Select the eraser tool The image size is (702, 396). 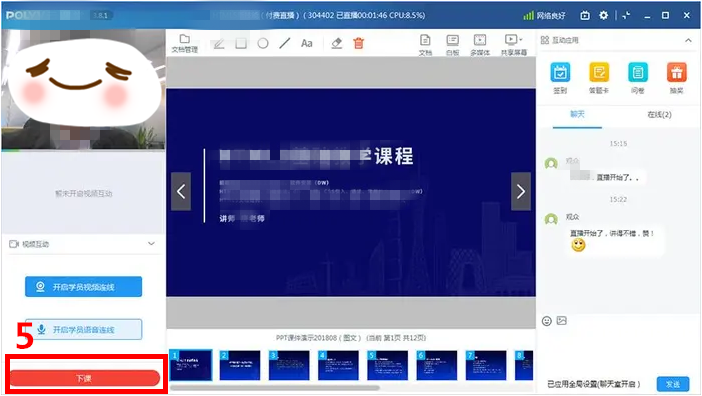tap(336, 43)
